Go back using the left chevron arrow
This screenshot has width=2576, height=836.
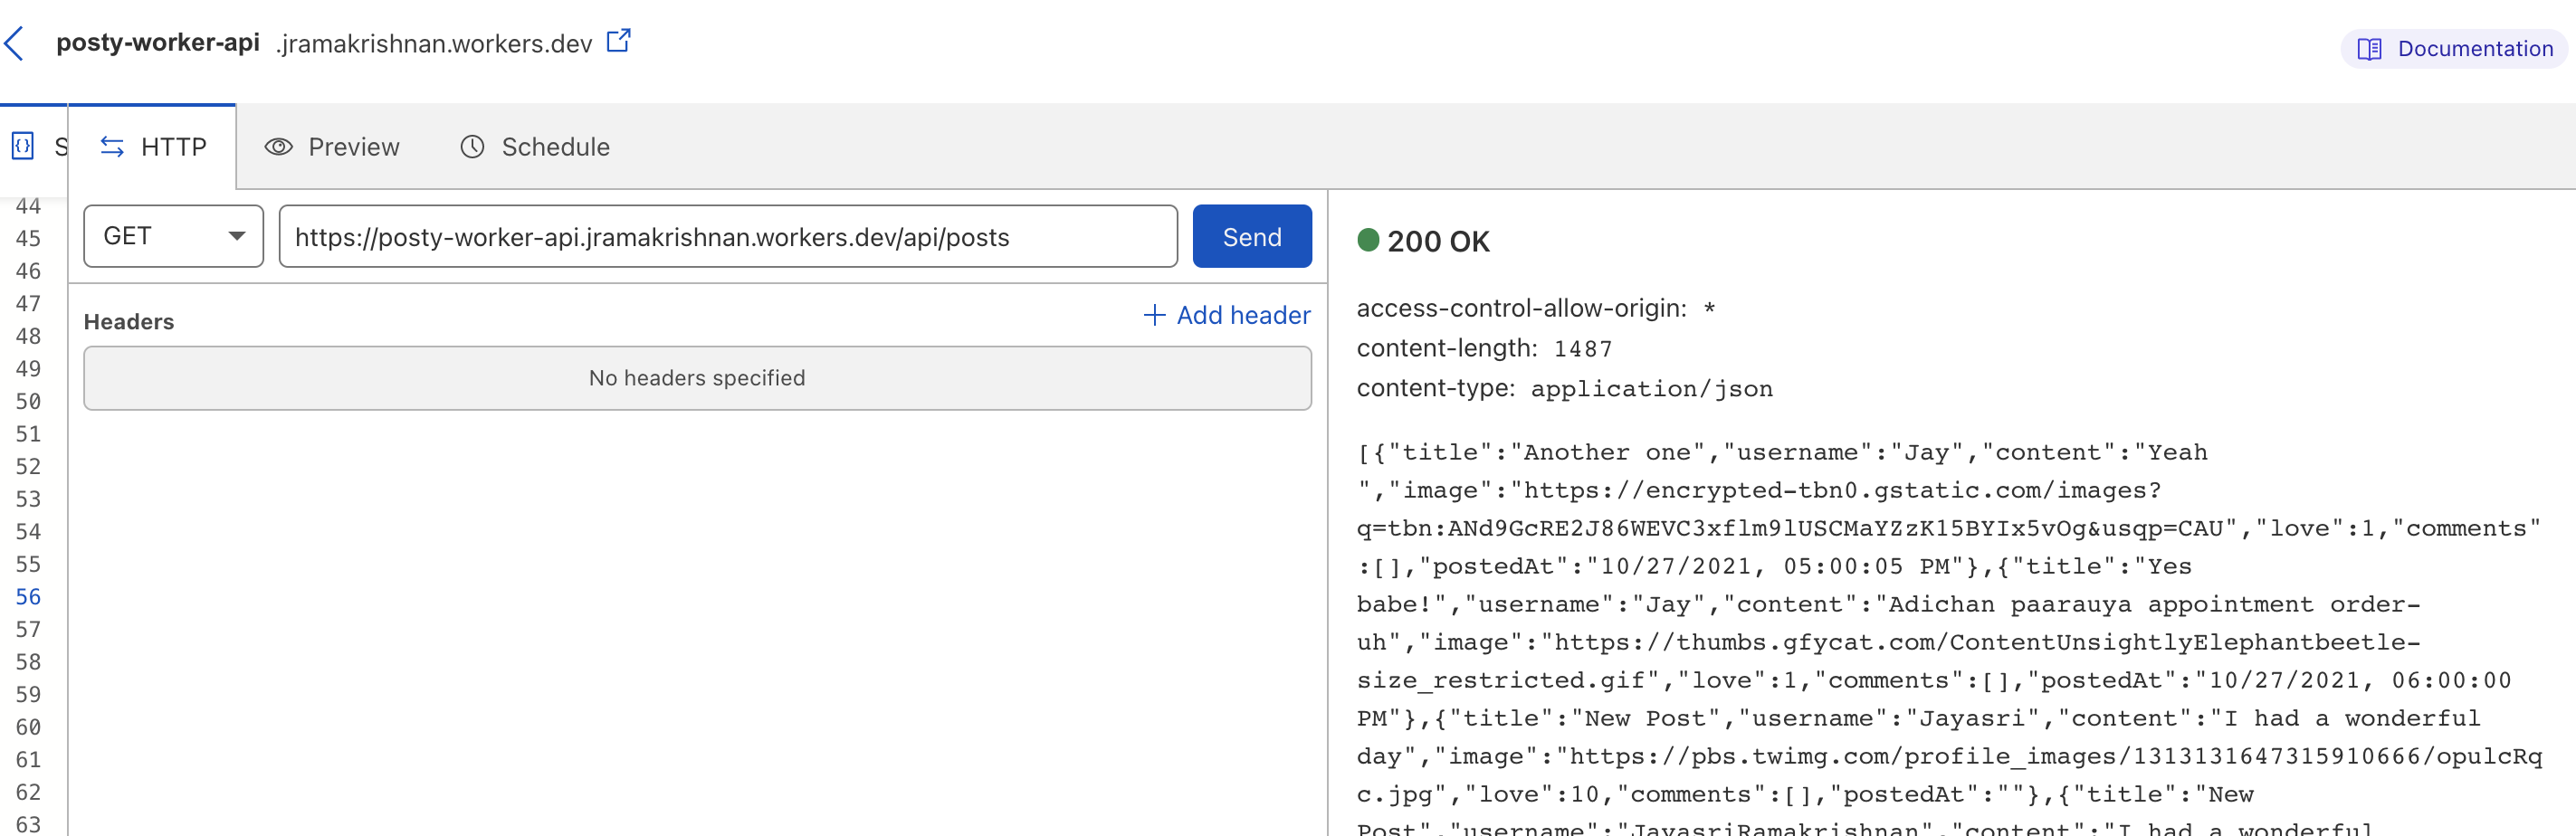pyautogui.click(x=14, y=43)
